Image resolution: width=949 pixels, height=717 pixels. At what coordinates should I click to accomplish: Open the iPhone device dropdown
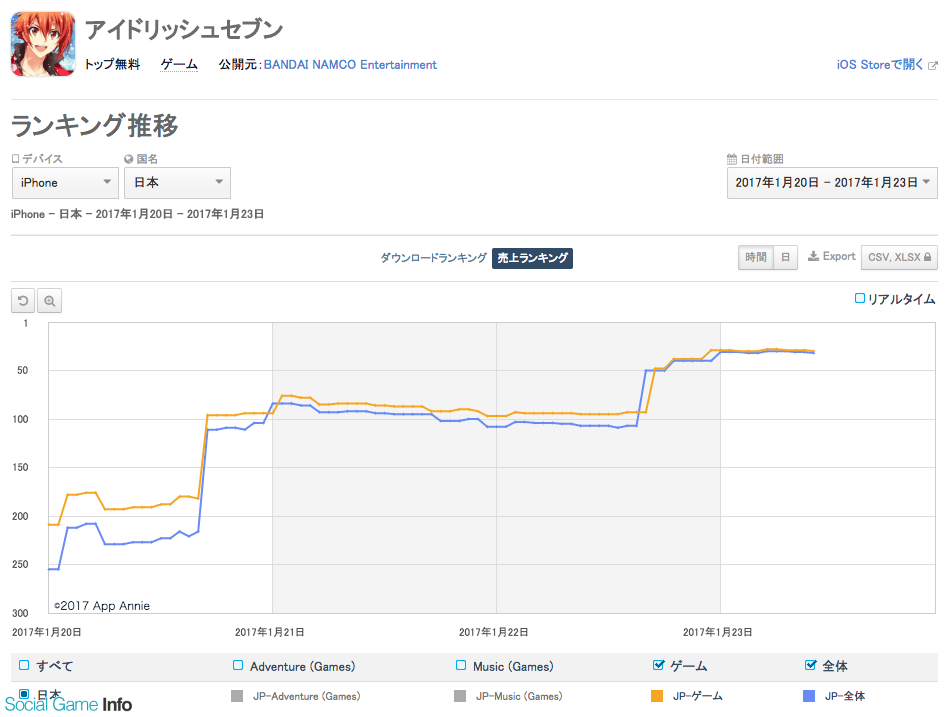tap(65, 183)
